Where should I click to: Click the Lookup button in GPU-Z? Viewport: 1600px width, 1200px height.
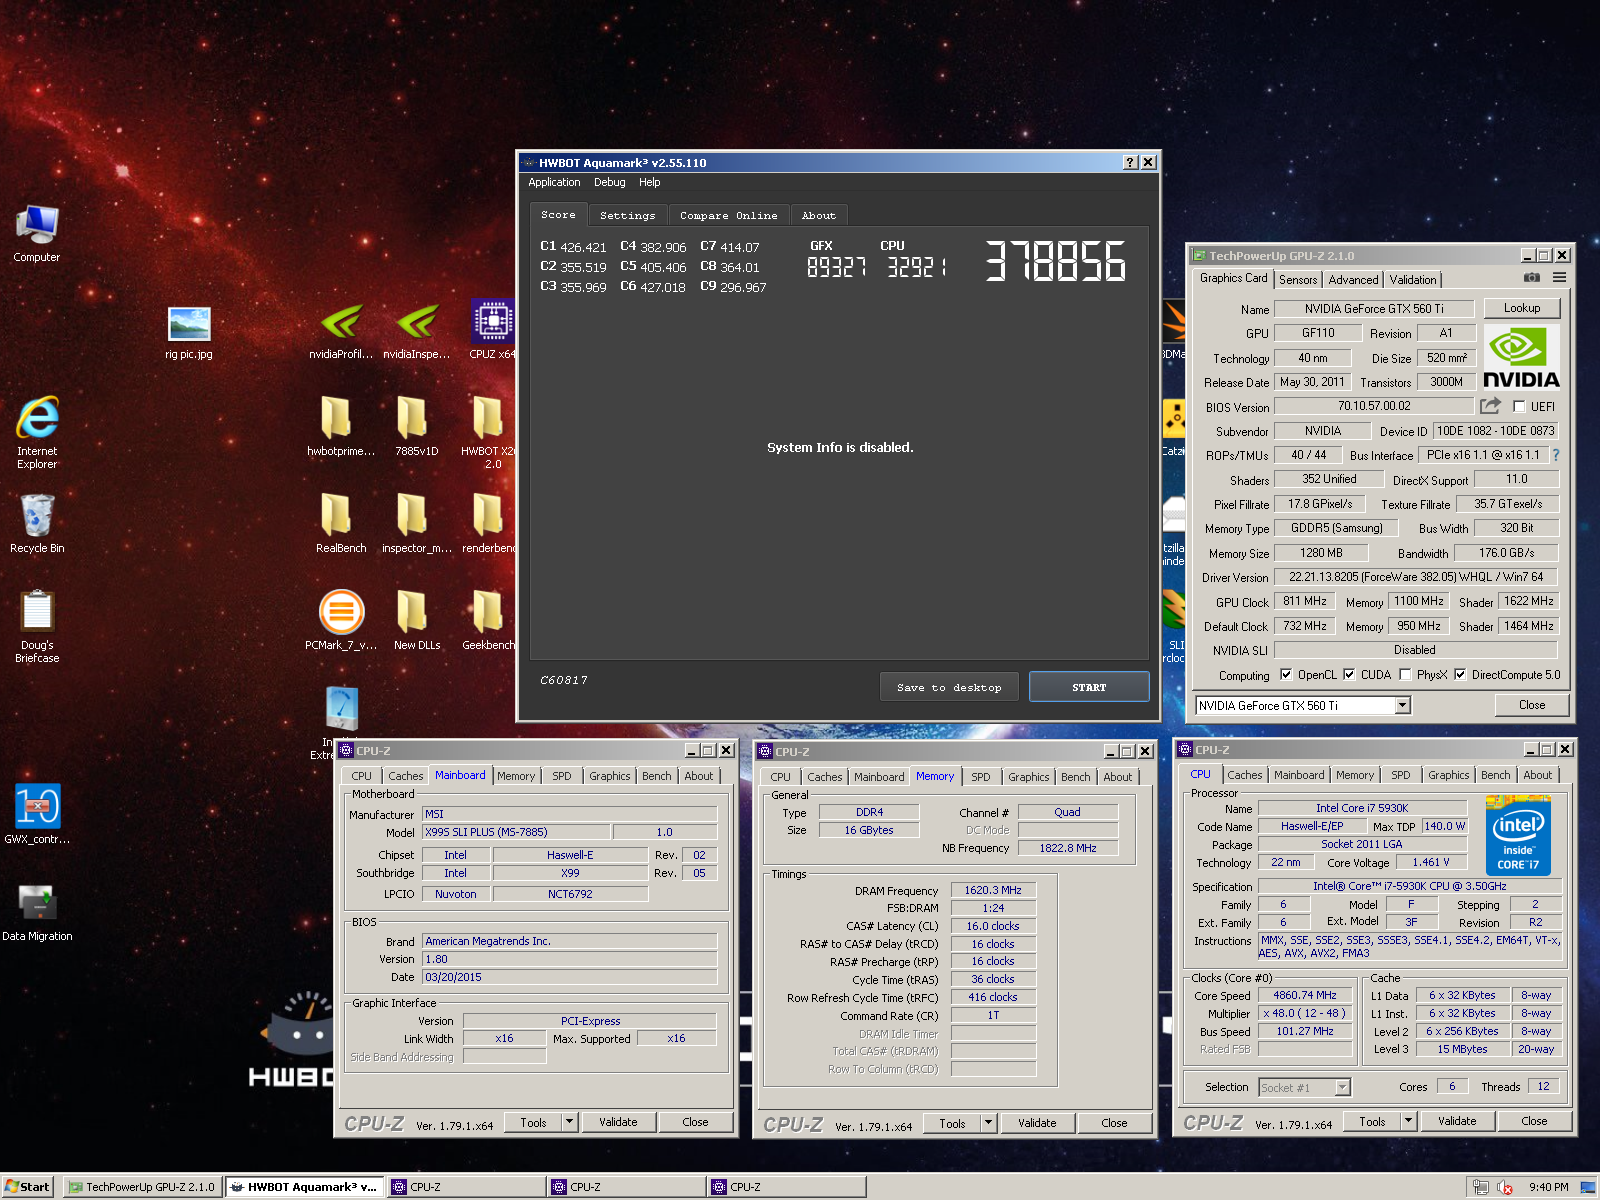point(1521,308)
